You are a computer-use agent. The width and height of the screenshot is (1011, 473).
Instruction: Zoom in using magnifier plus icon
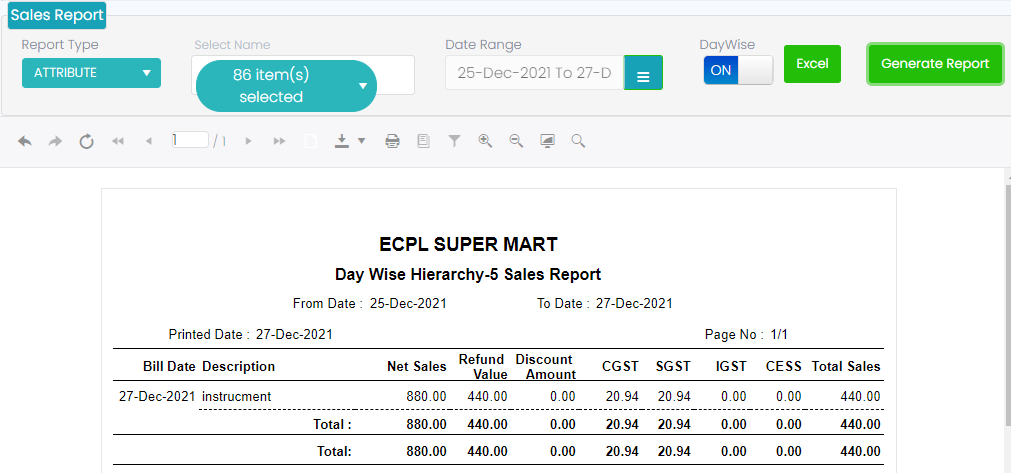click(x=485, y=142)
